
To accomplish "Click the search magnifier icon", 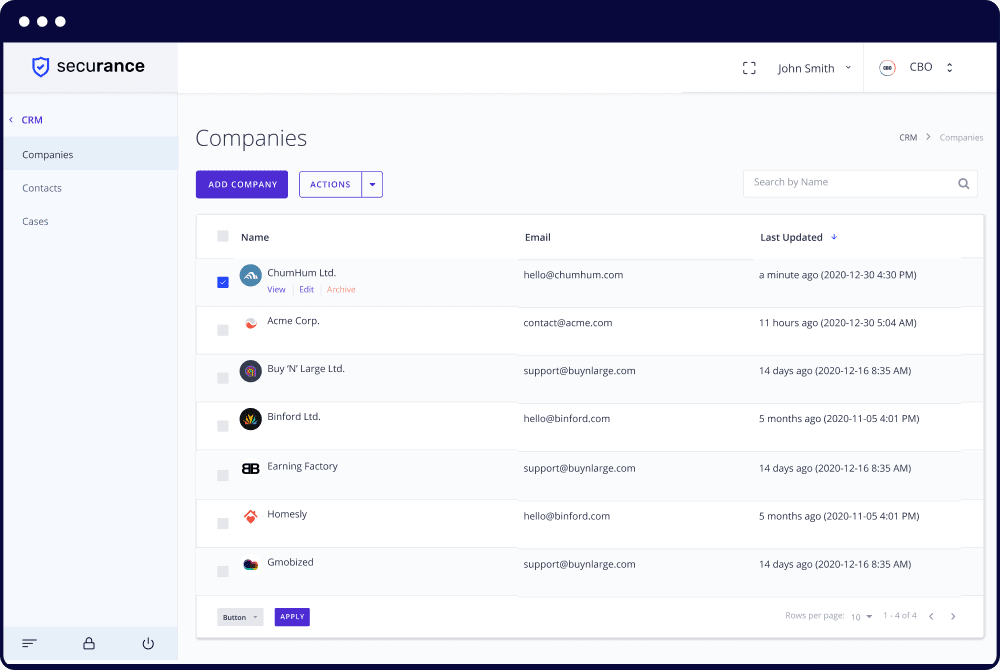I will pos(964,184).
